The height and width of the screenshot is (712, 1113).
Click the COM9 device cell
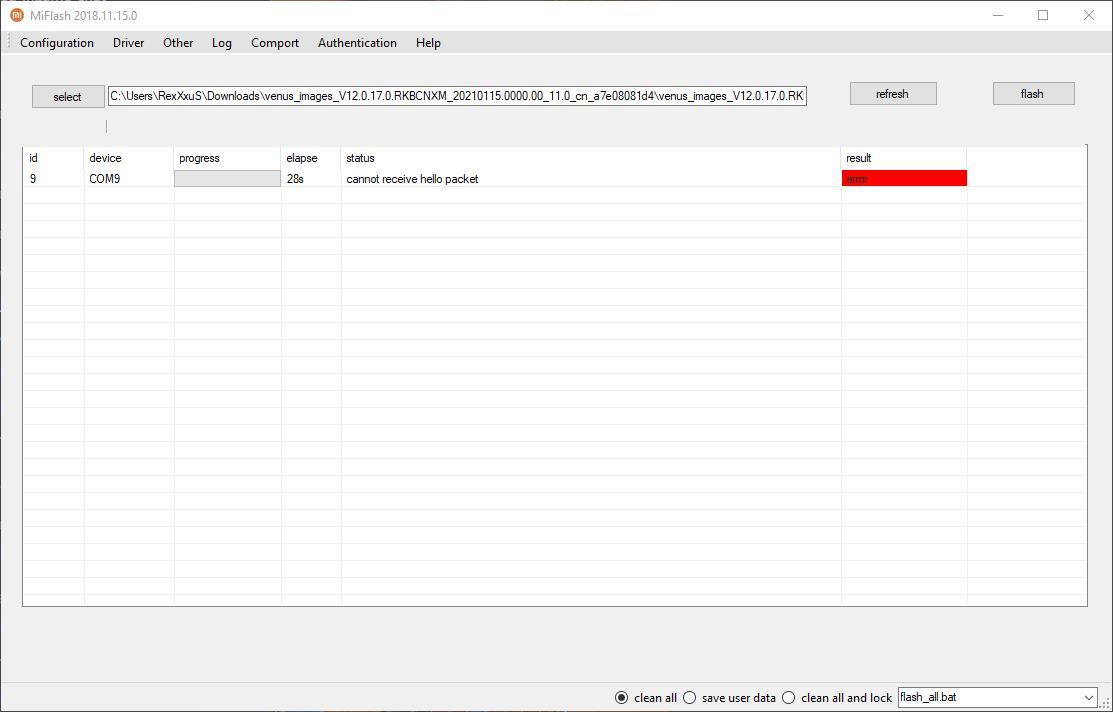pos(129,179)
